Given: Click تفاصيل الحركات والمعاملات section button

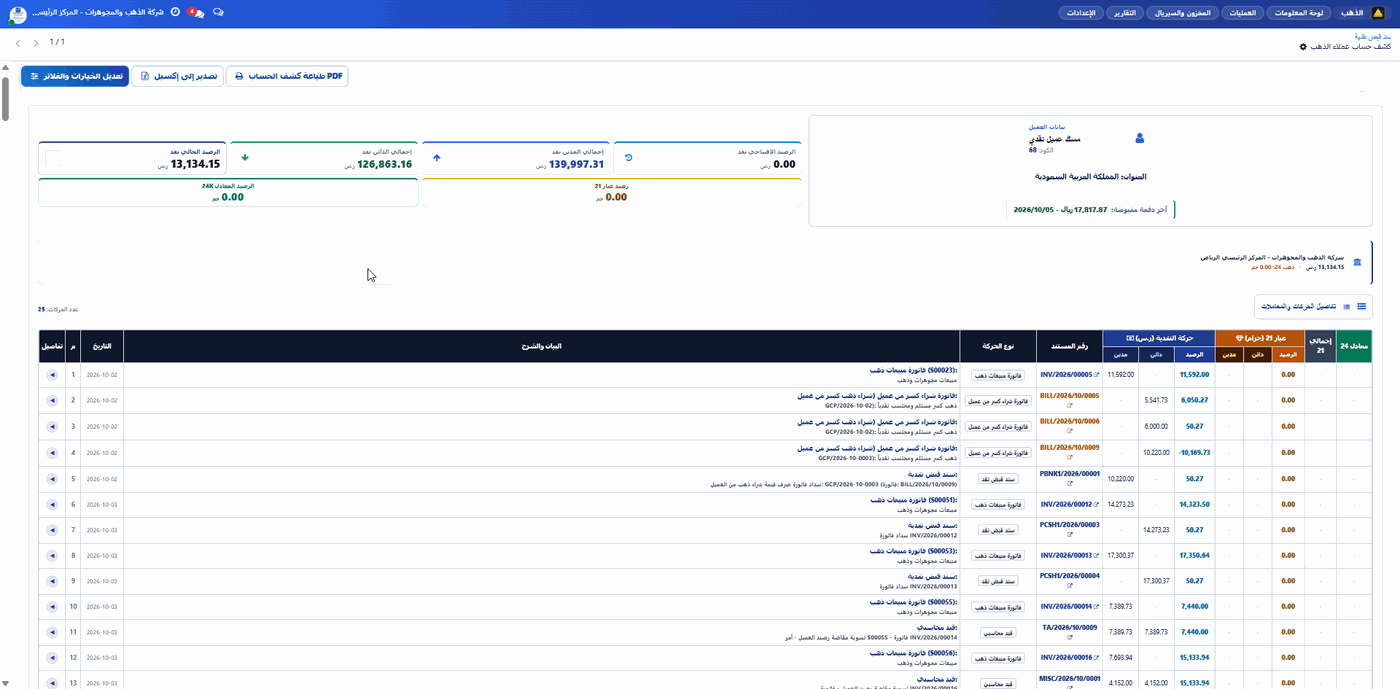Looking at the screenshot, I should [1314, 306].
